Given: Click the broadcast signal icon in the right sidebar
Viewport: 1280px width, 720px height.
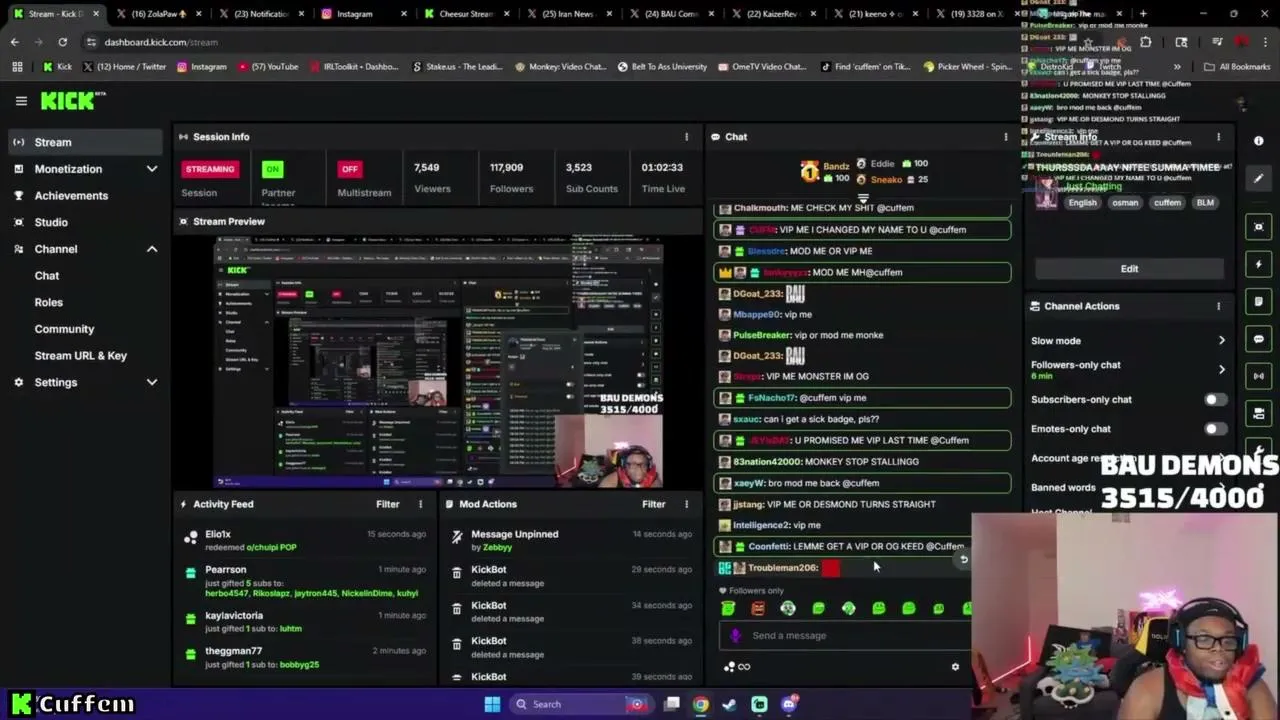Looking at the screenshot, I should 1259,376.
